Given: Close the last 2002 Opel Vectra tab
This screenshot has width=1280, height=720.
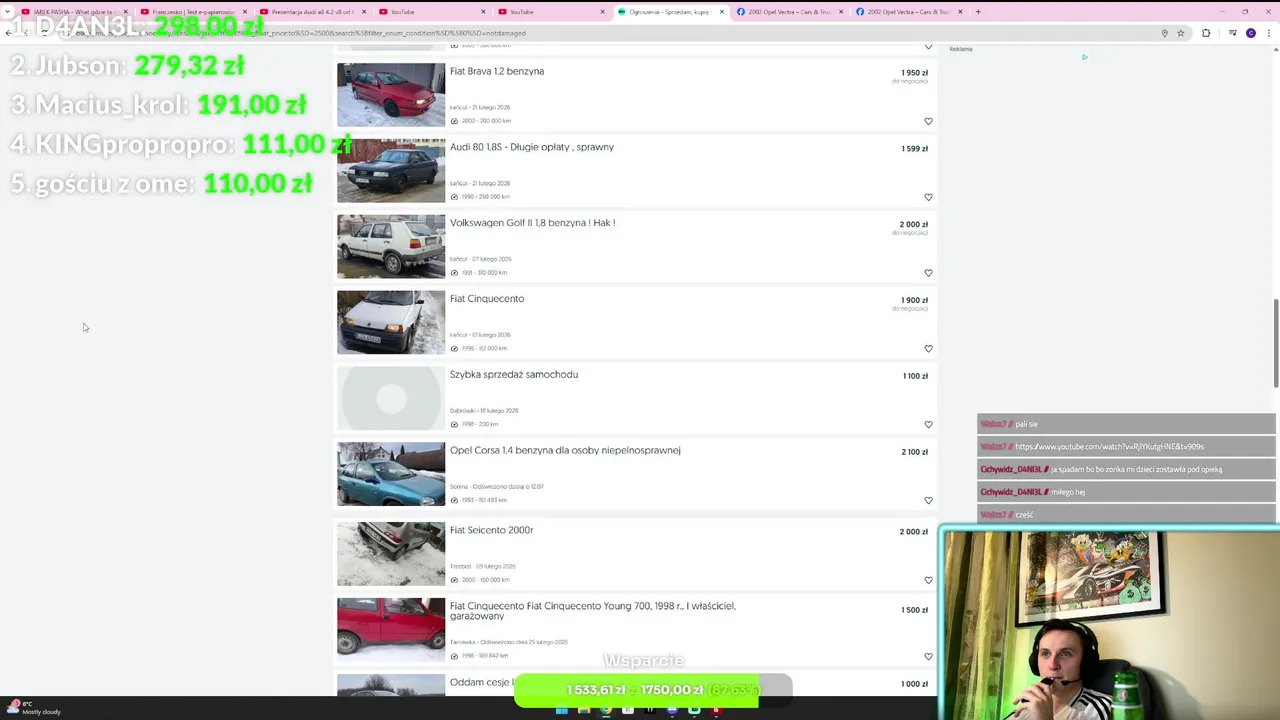Looking at the screenshot, I should tap(960, 12).
